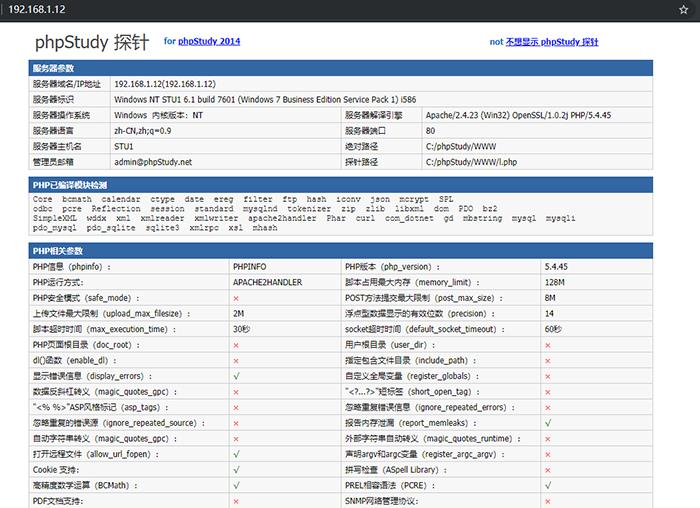Screen dimensions: 700x508
Task: Click the green check for report_memleaks
Action: pos(548,423)
